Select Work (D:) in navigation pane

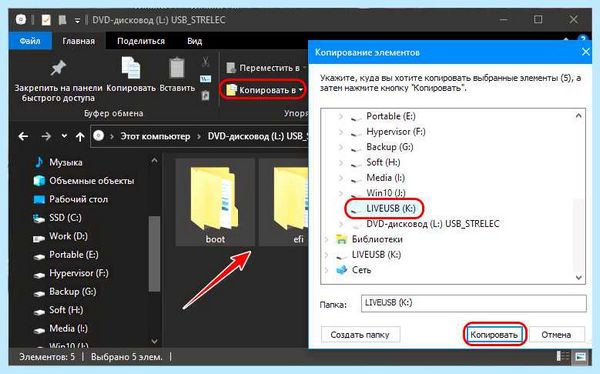(68, 236)
